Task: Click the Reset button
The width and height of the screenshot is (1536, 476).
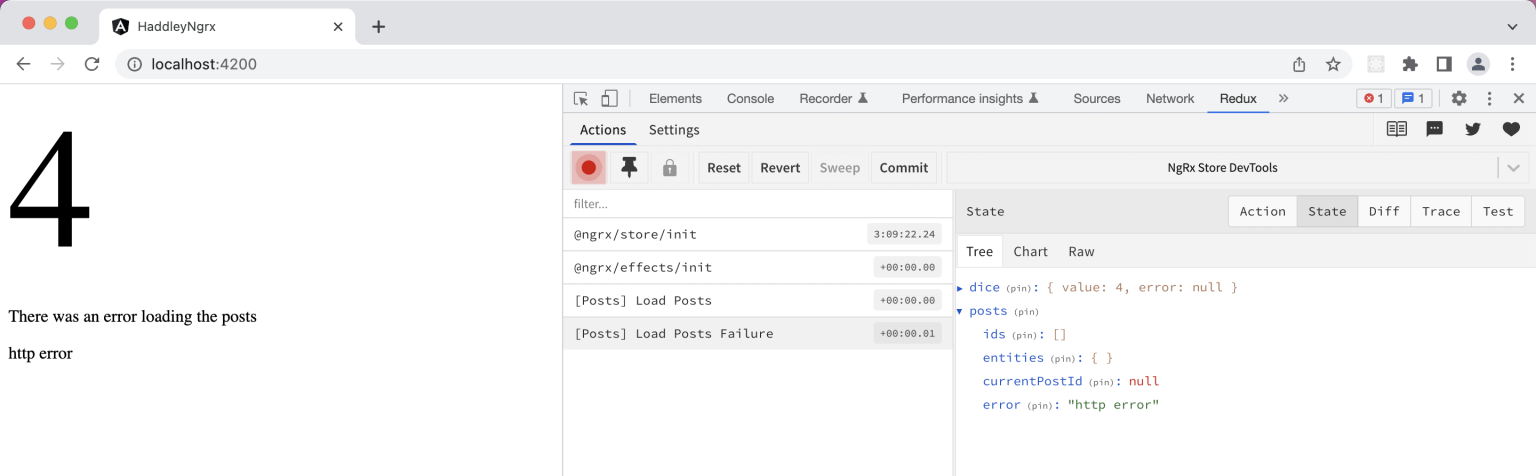Action: [x=724, y=168]
